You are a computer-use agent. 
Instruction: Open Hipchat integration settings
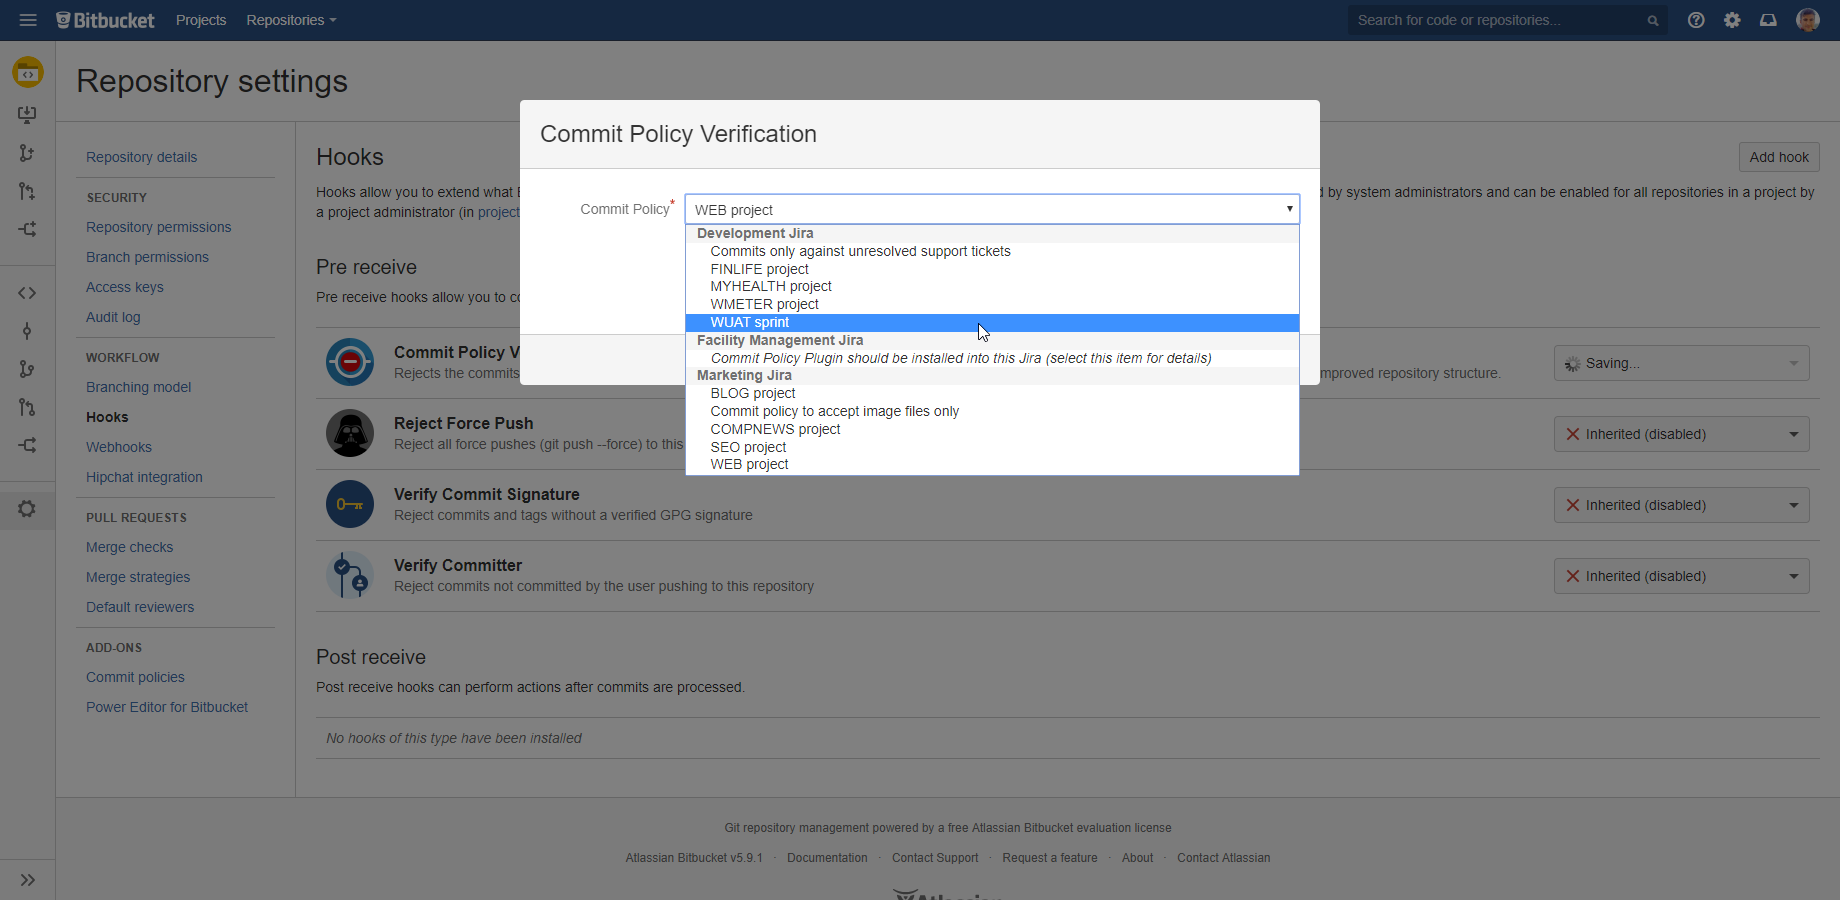coord(144,477)
